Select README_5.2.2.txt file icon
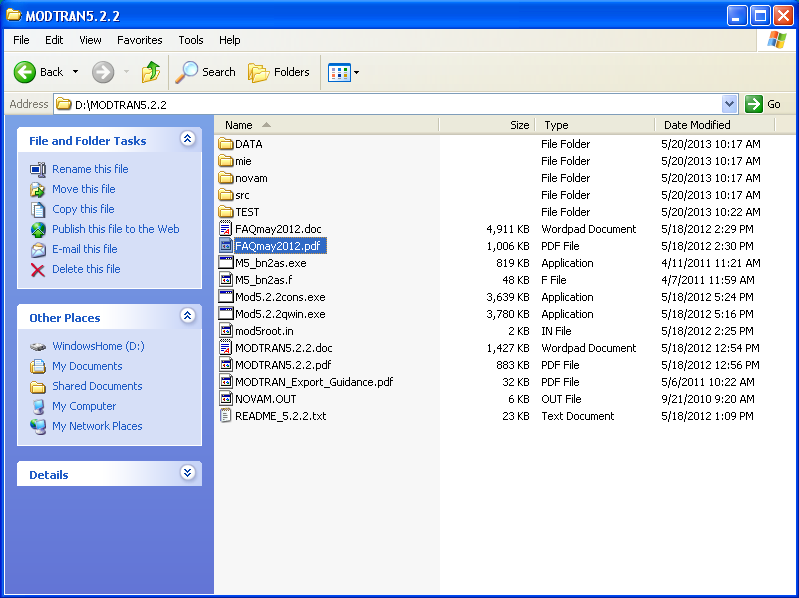Image resolution: width=799 pixels, height=598 pixels. 225,416
